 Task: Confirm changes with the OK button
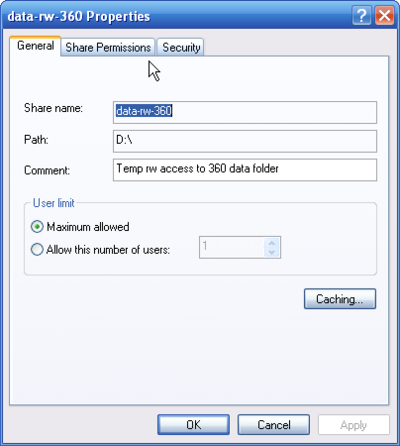point(193,425)
